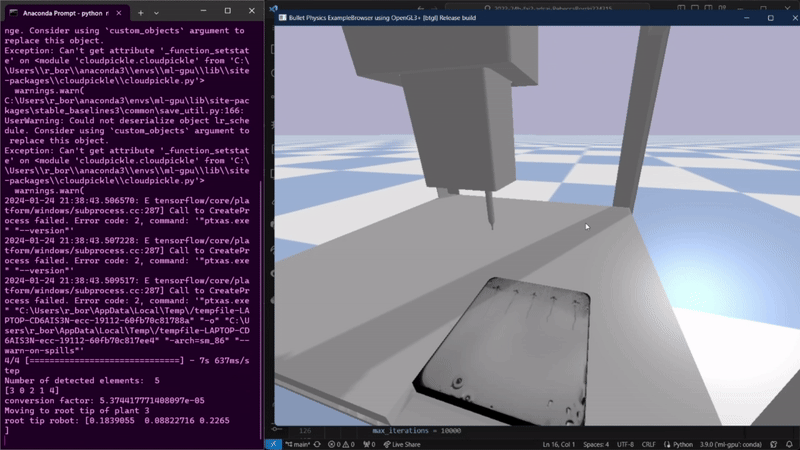Open notifications bell in status bar
Screen dimensions: 800x450
pyautogui.click(x=789, y=444)
